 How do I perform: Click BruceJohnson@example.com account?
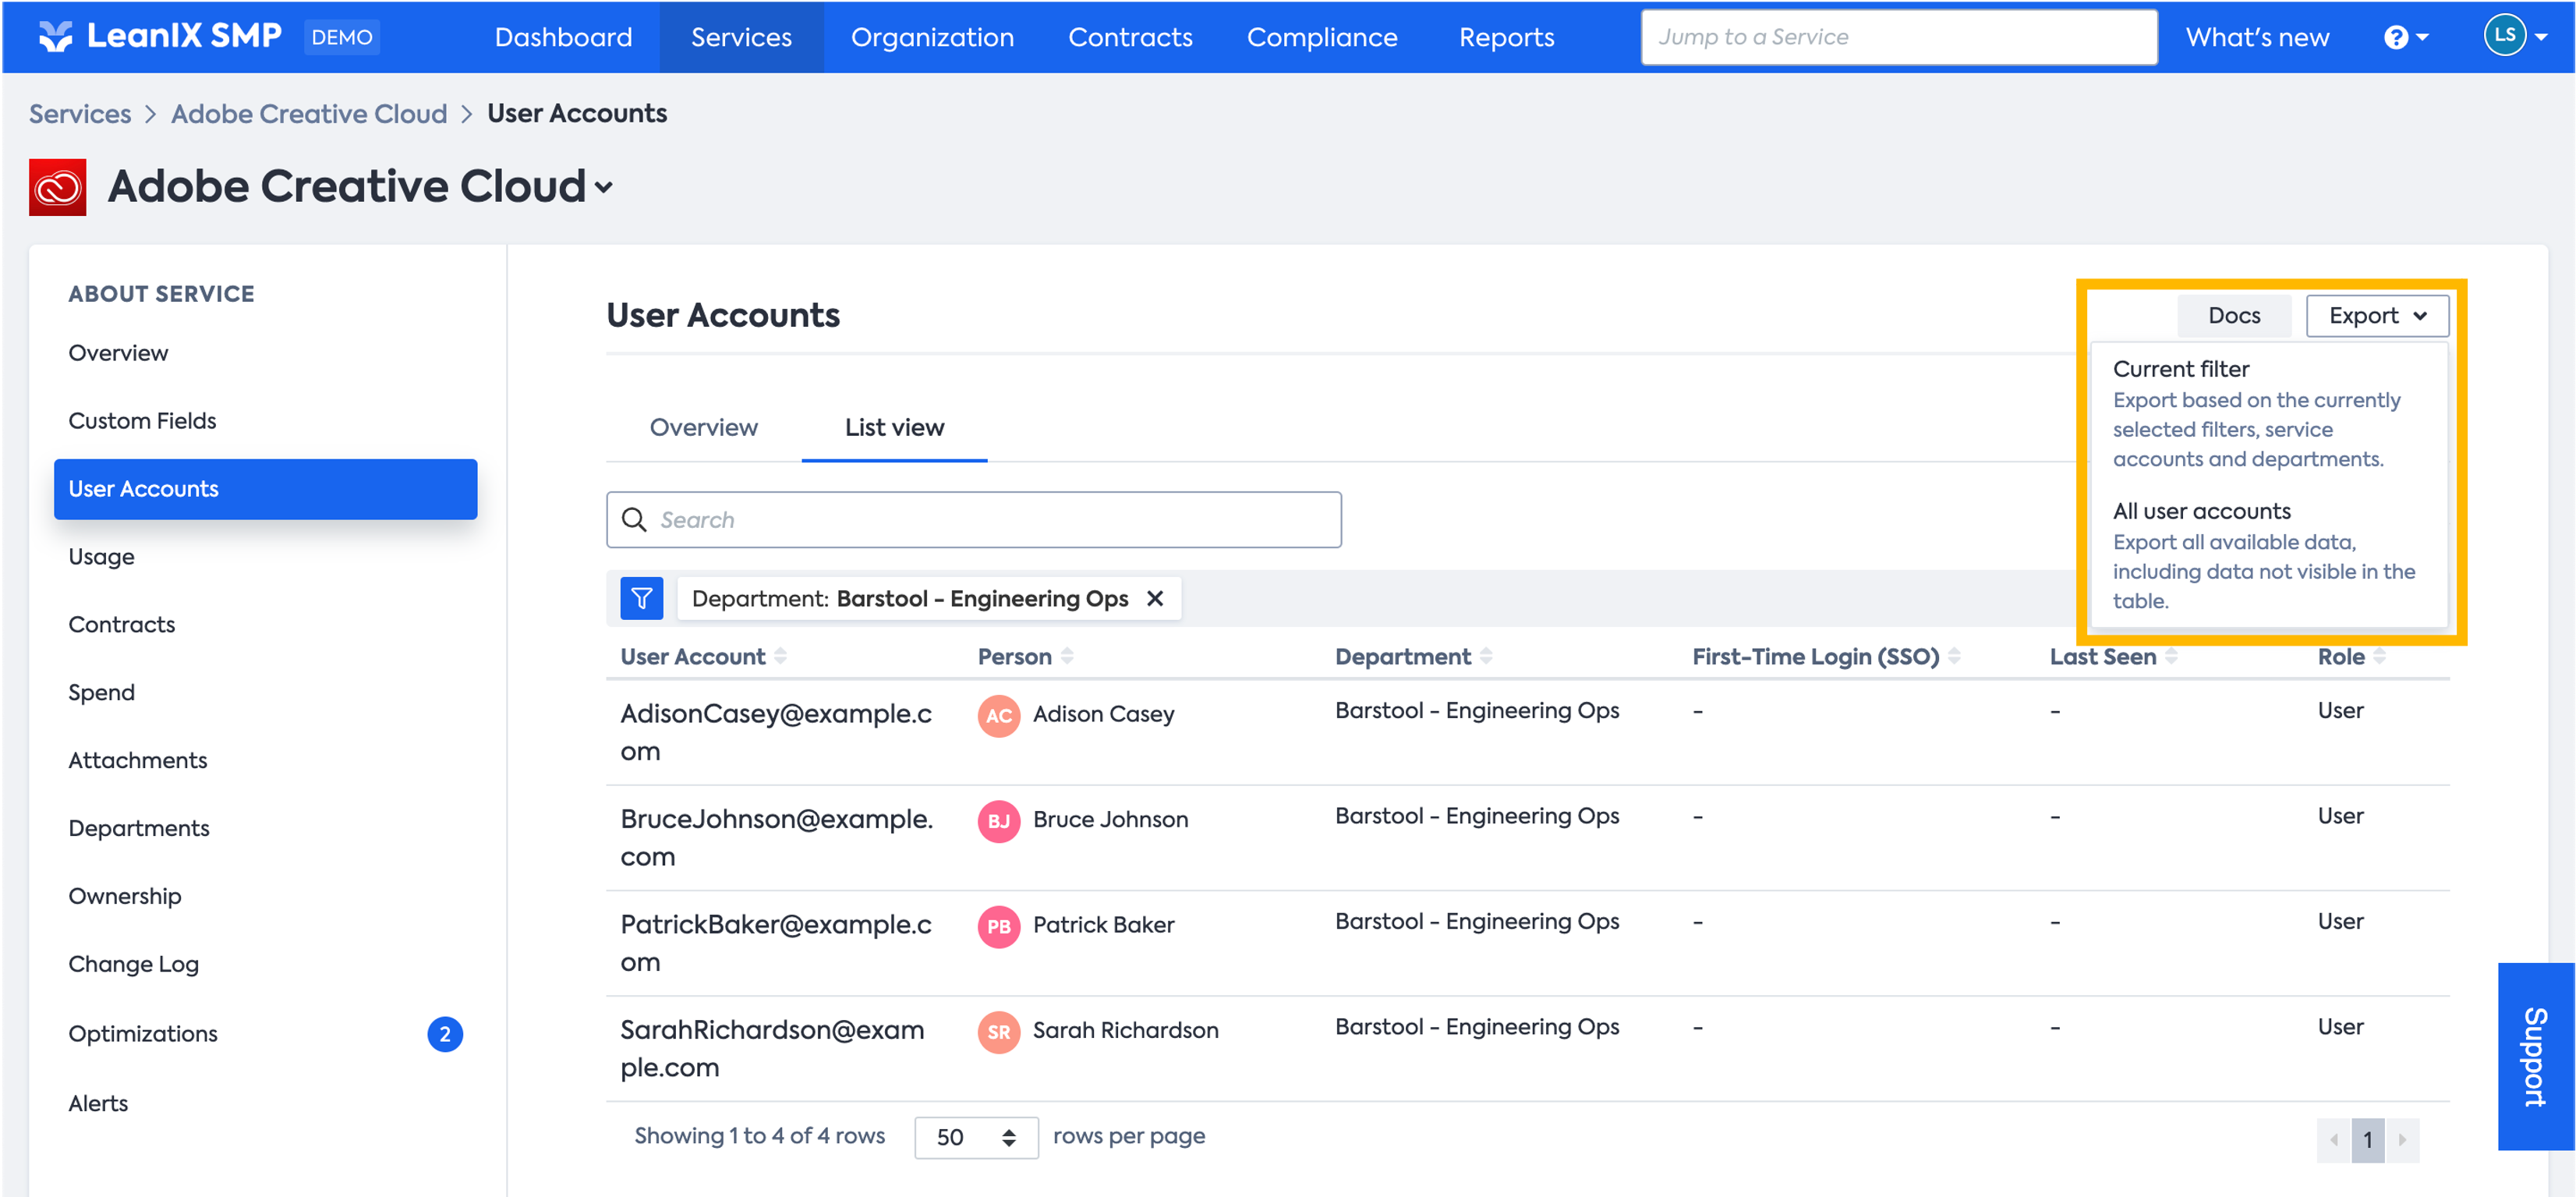click(x=776, y=838)
